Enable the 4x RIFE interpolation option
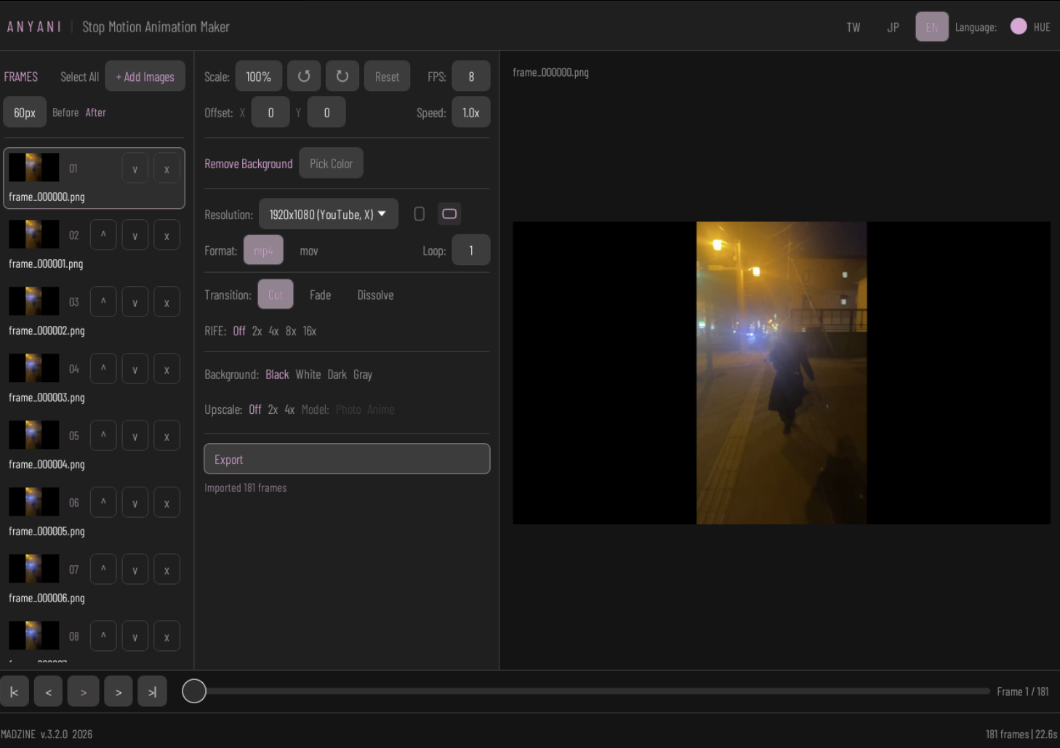The image size is (1060, 748). click(x=273, y=330)
